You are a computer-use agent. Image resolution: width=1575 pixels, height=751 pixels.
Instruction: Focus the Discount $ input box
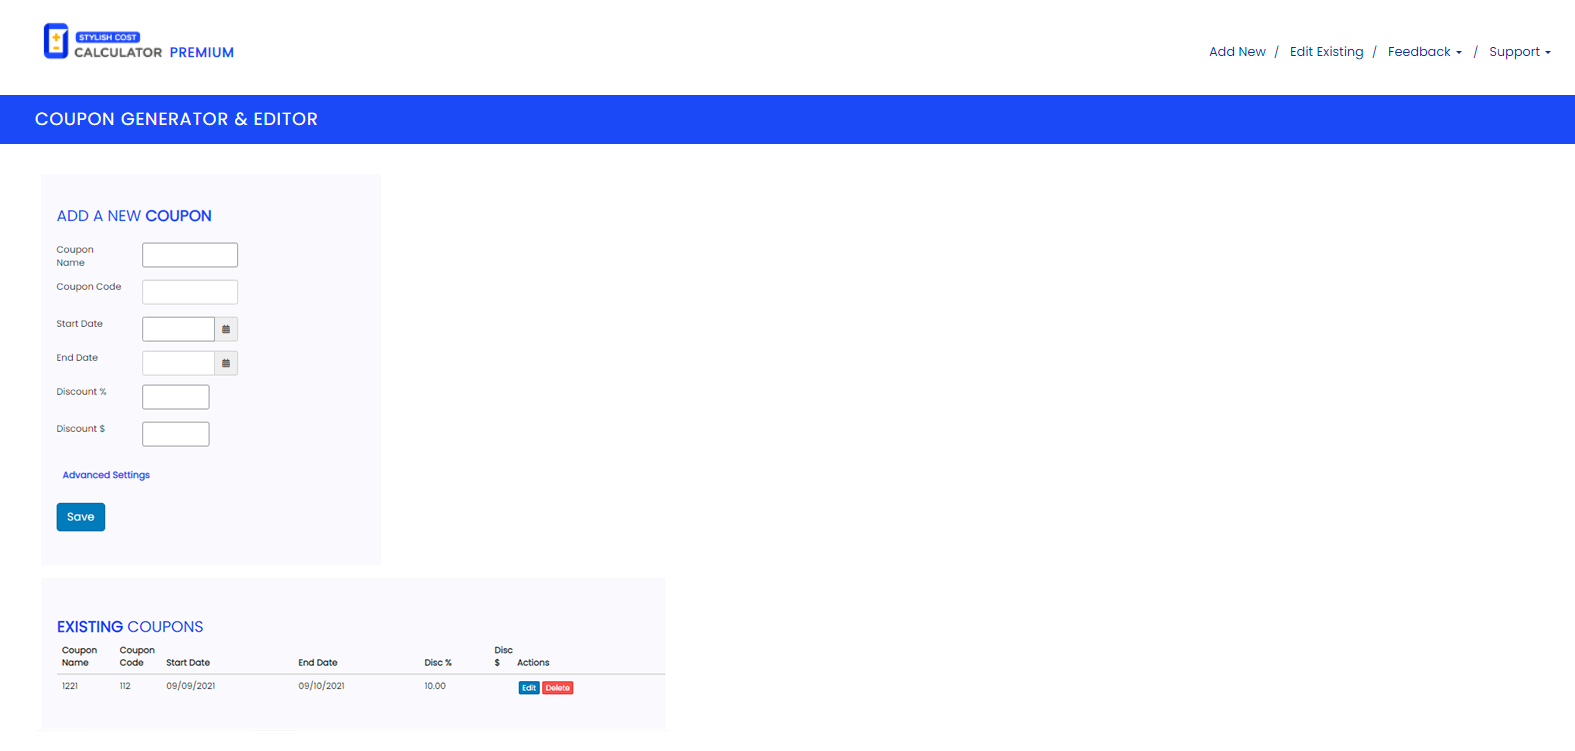point(176,434)
